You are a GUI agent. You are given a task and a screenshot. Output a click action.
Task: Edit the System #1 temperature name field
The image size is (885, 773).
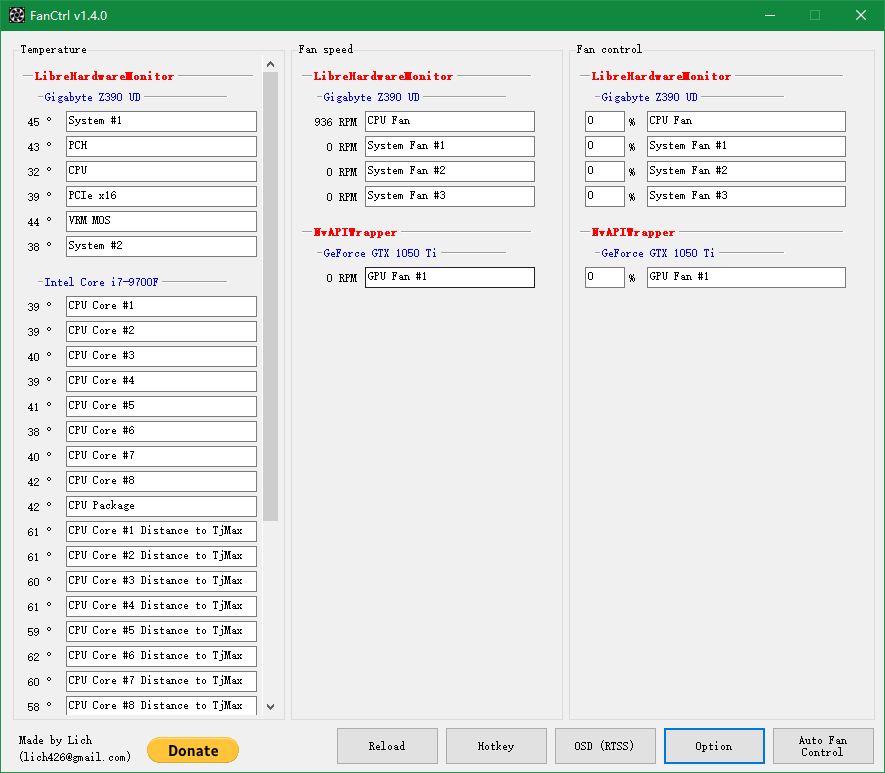click(161, 121)
